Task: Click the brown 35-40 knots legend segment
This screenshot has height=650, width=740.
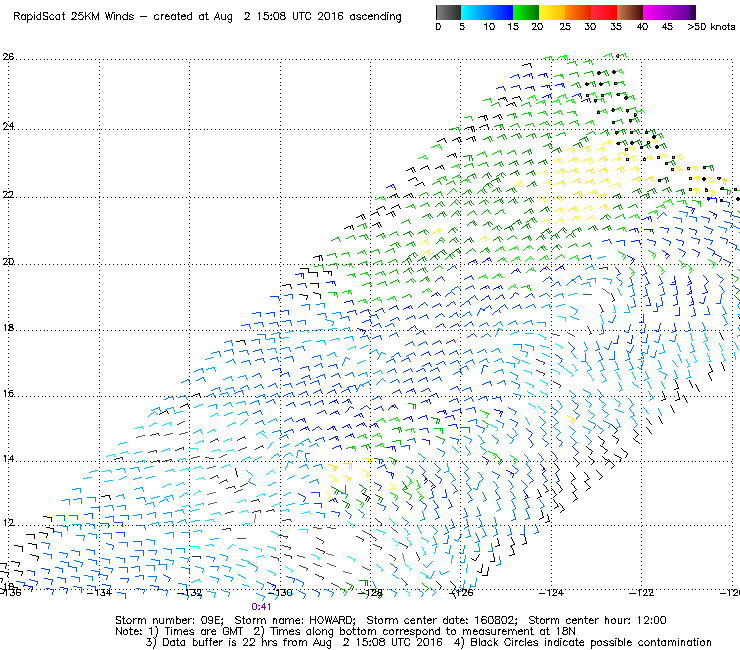Action: point(630,12)
